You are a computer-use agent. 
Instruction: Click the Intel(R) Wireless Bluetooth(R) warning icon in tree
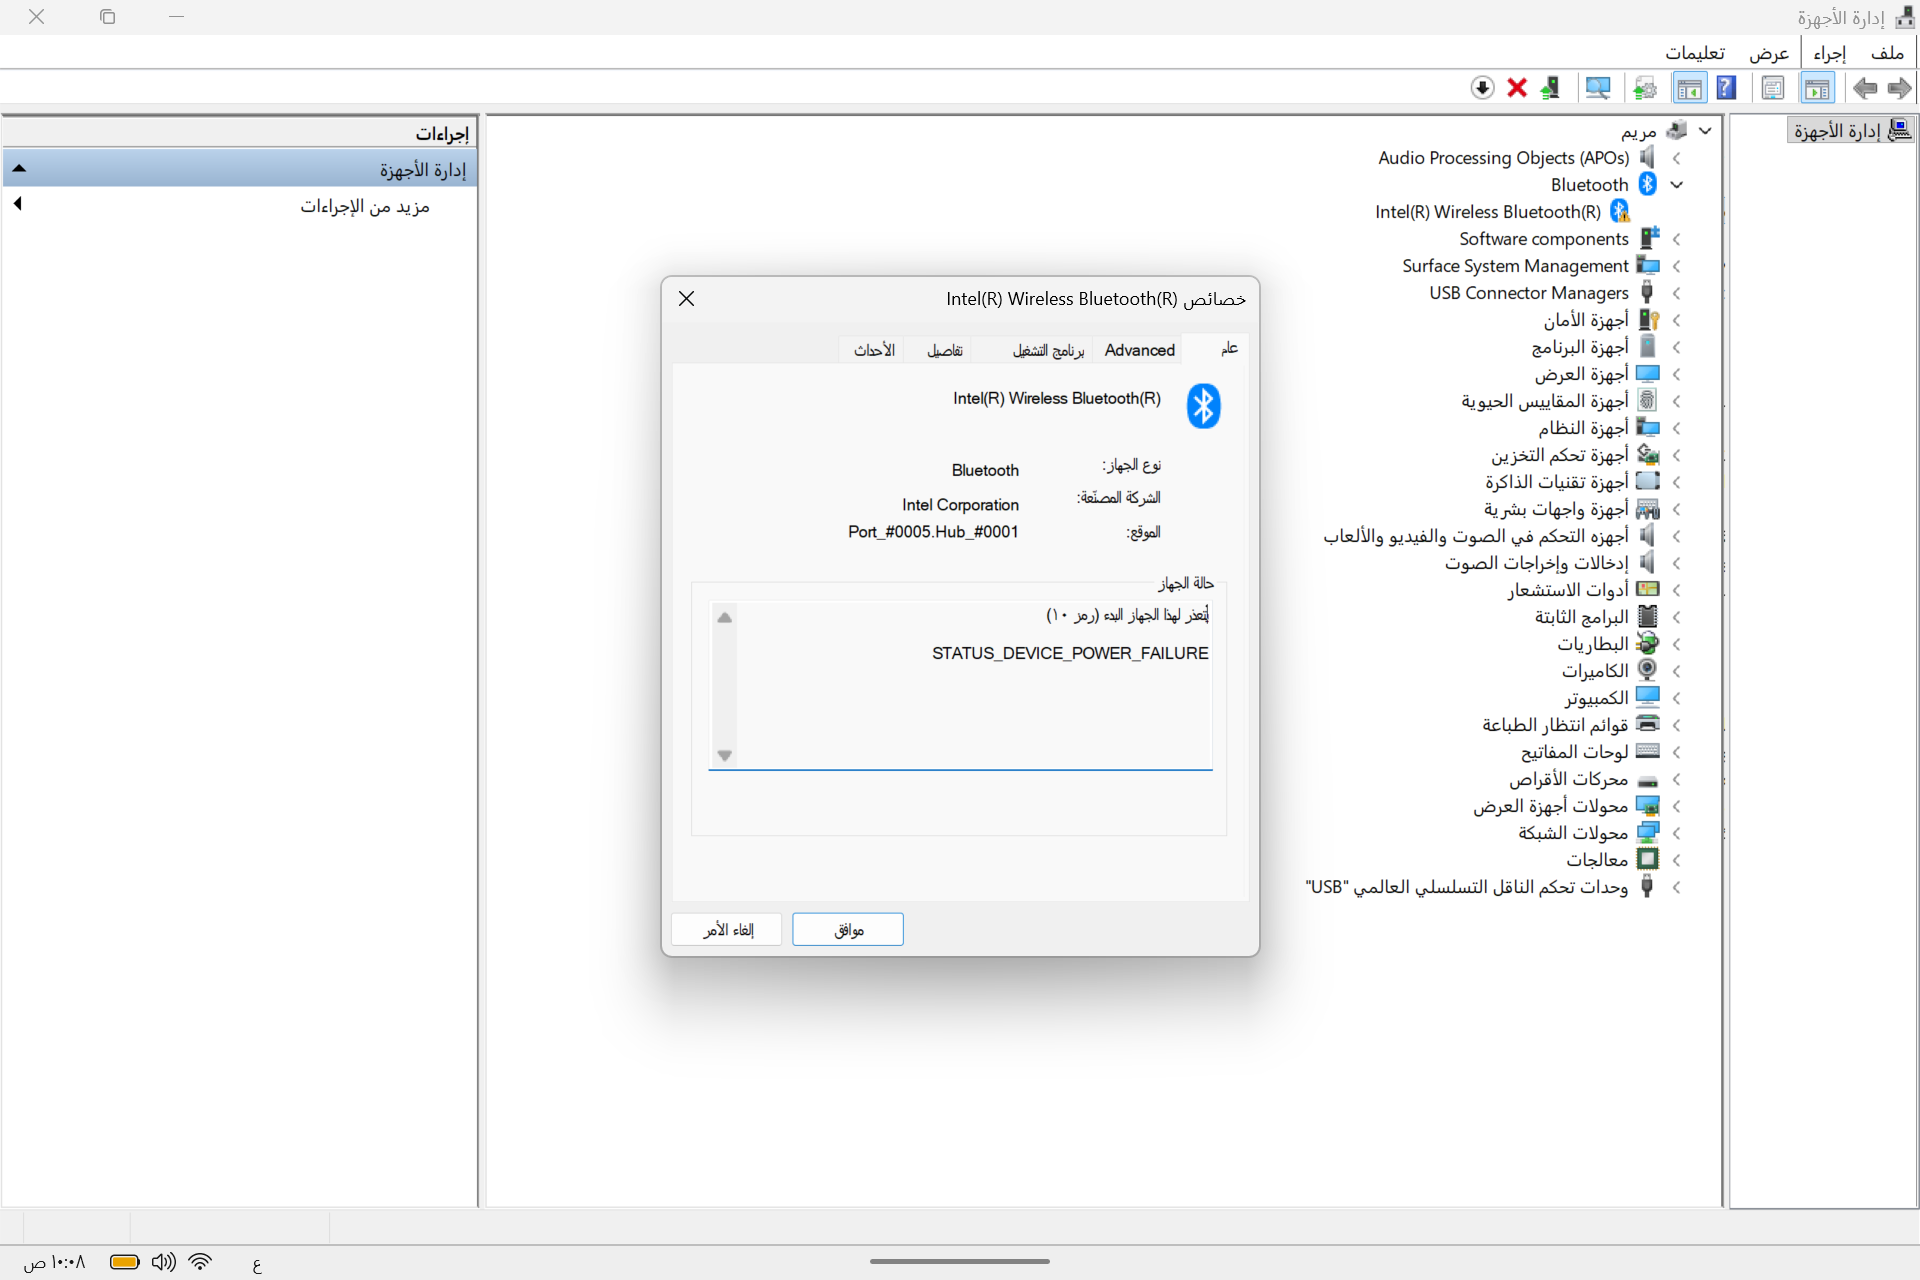(1619, 211)
